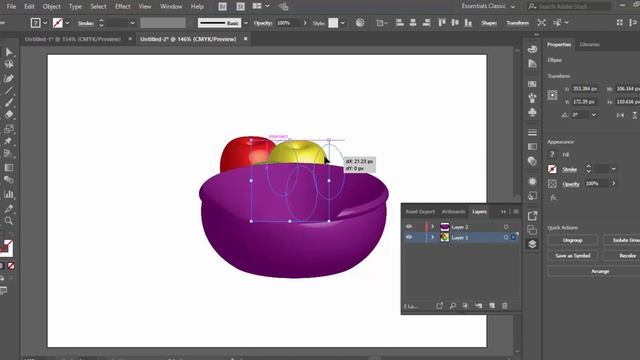Click Locate Object magnifier in Layers panel

[453, 306]
